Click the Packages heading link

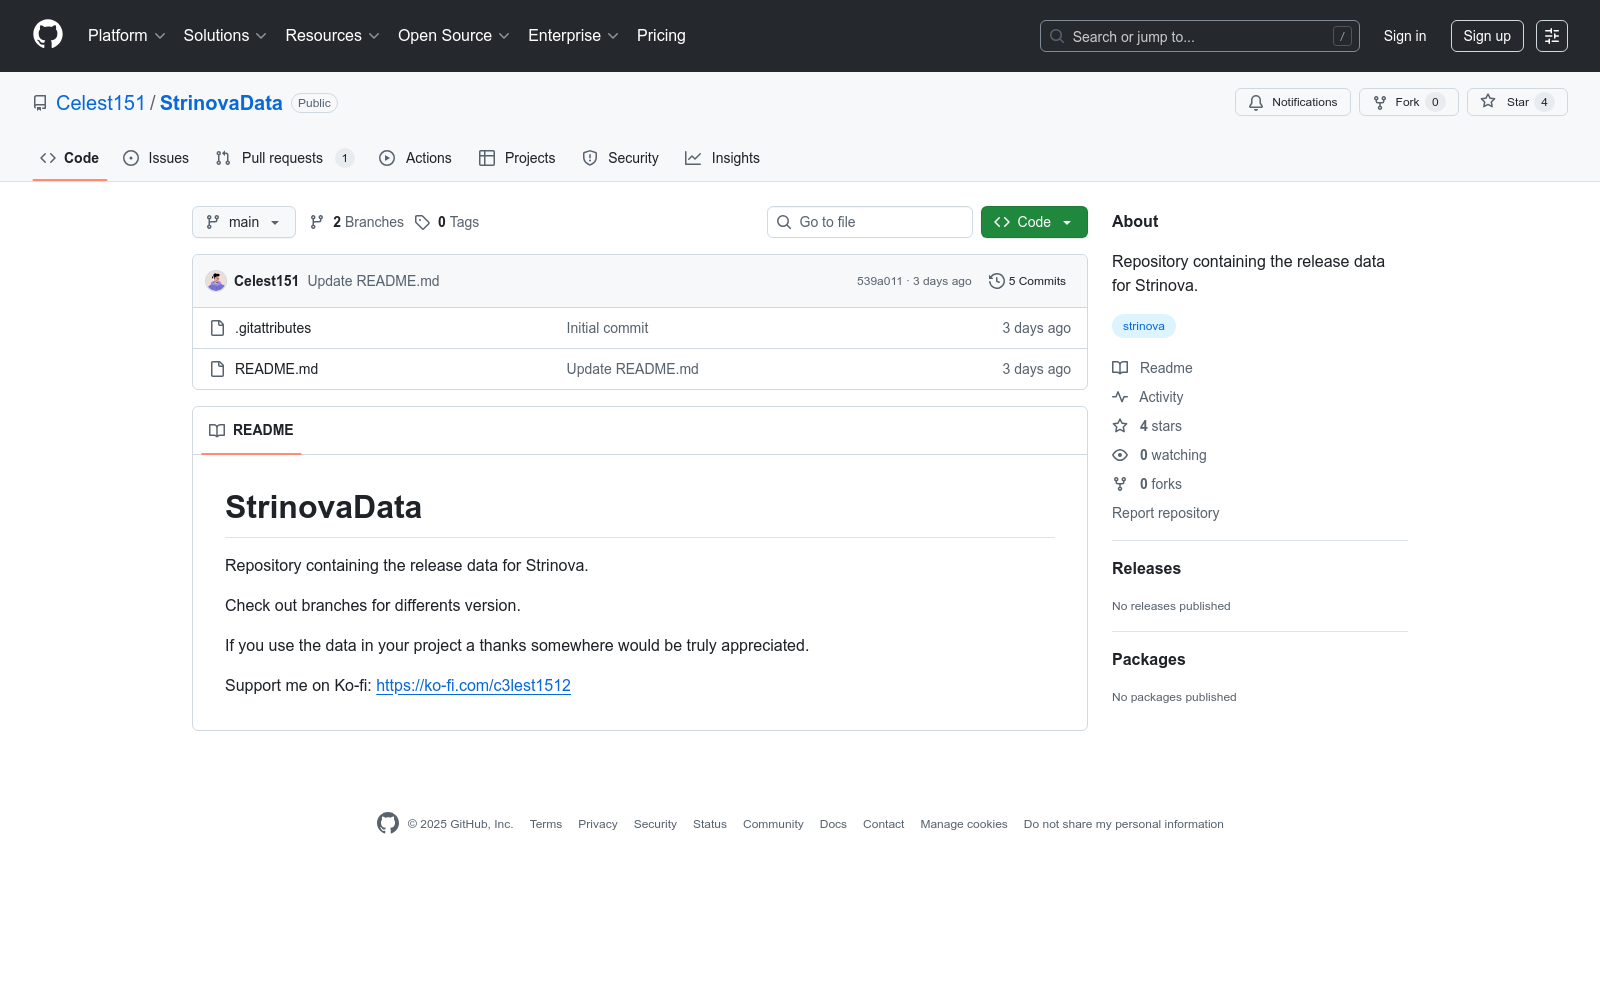coord(1148,660)
